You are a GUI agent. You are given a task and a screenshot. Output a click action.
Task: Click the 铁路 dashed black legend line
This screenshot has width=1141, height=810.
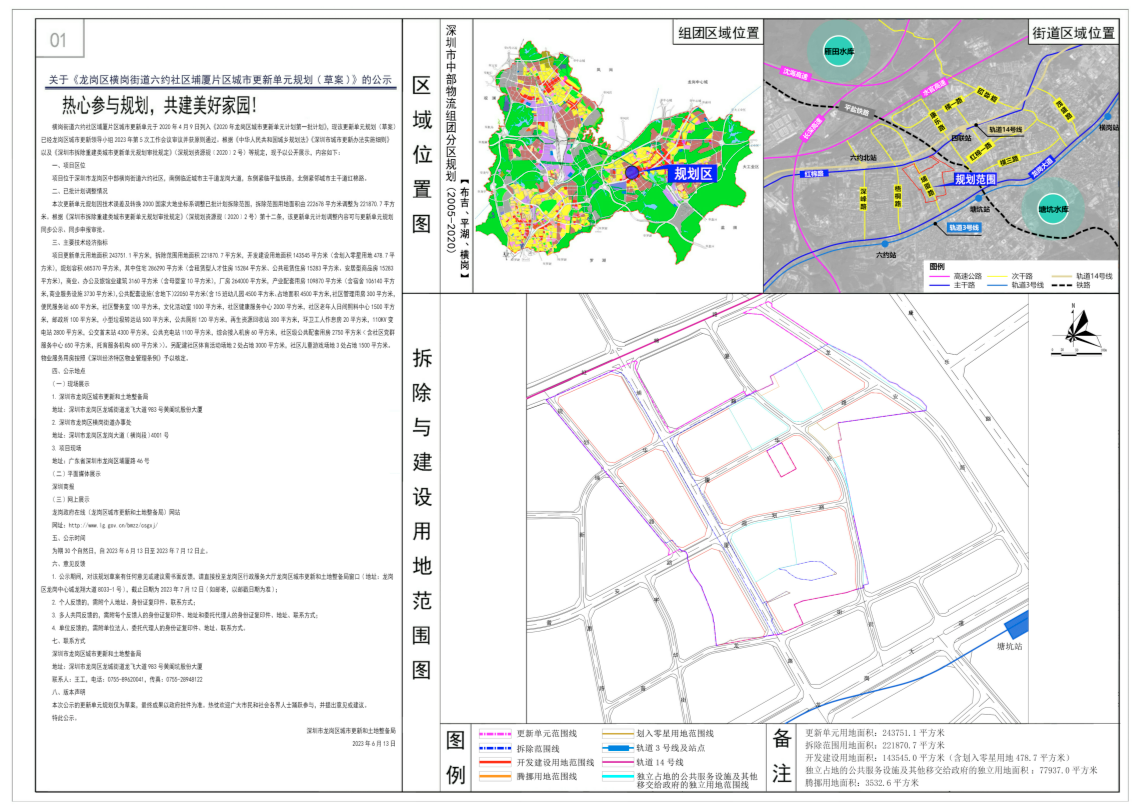point(1061,285)
